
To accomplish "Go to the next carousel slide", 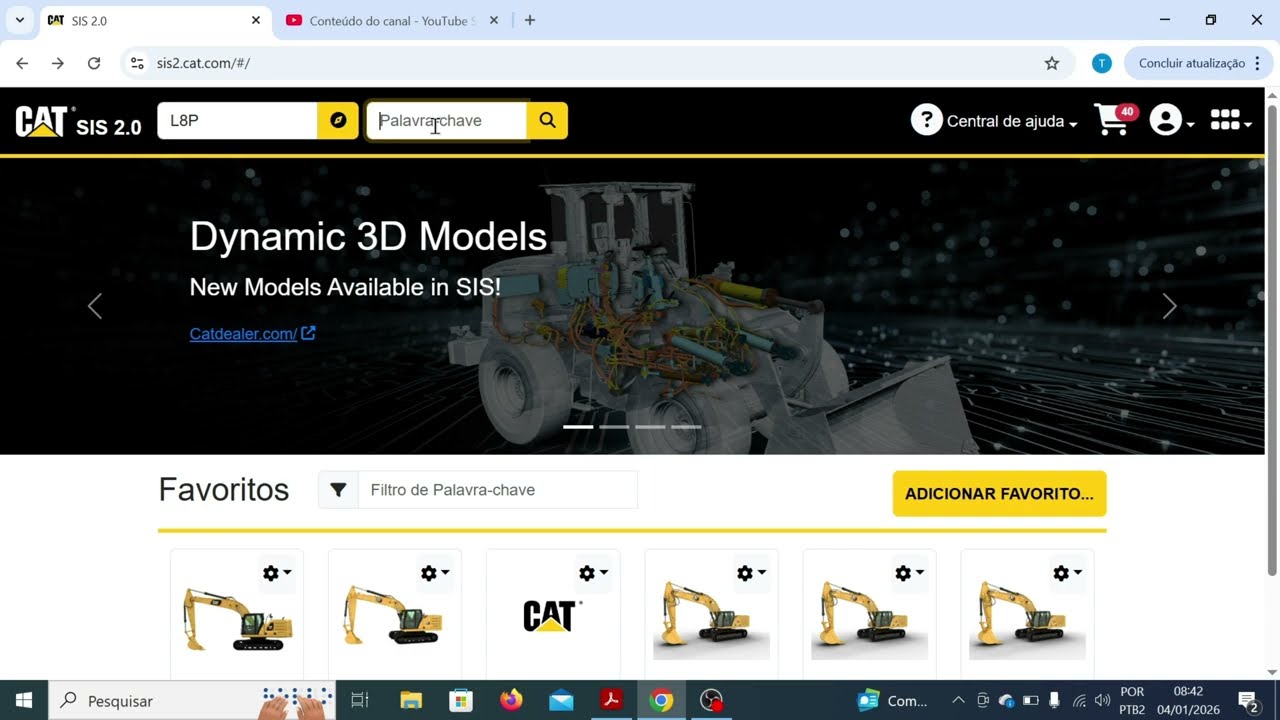I will (x=1169, y=306).
